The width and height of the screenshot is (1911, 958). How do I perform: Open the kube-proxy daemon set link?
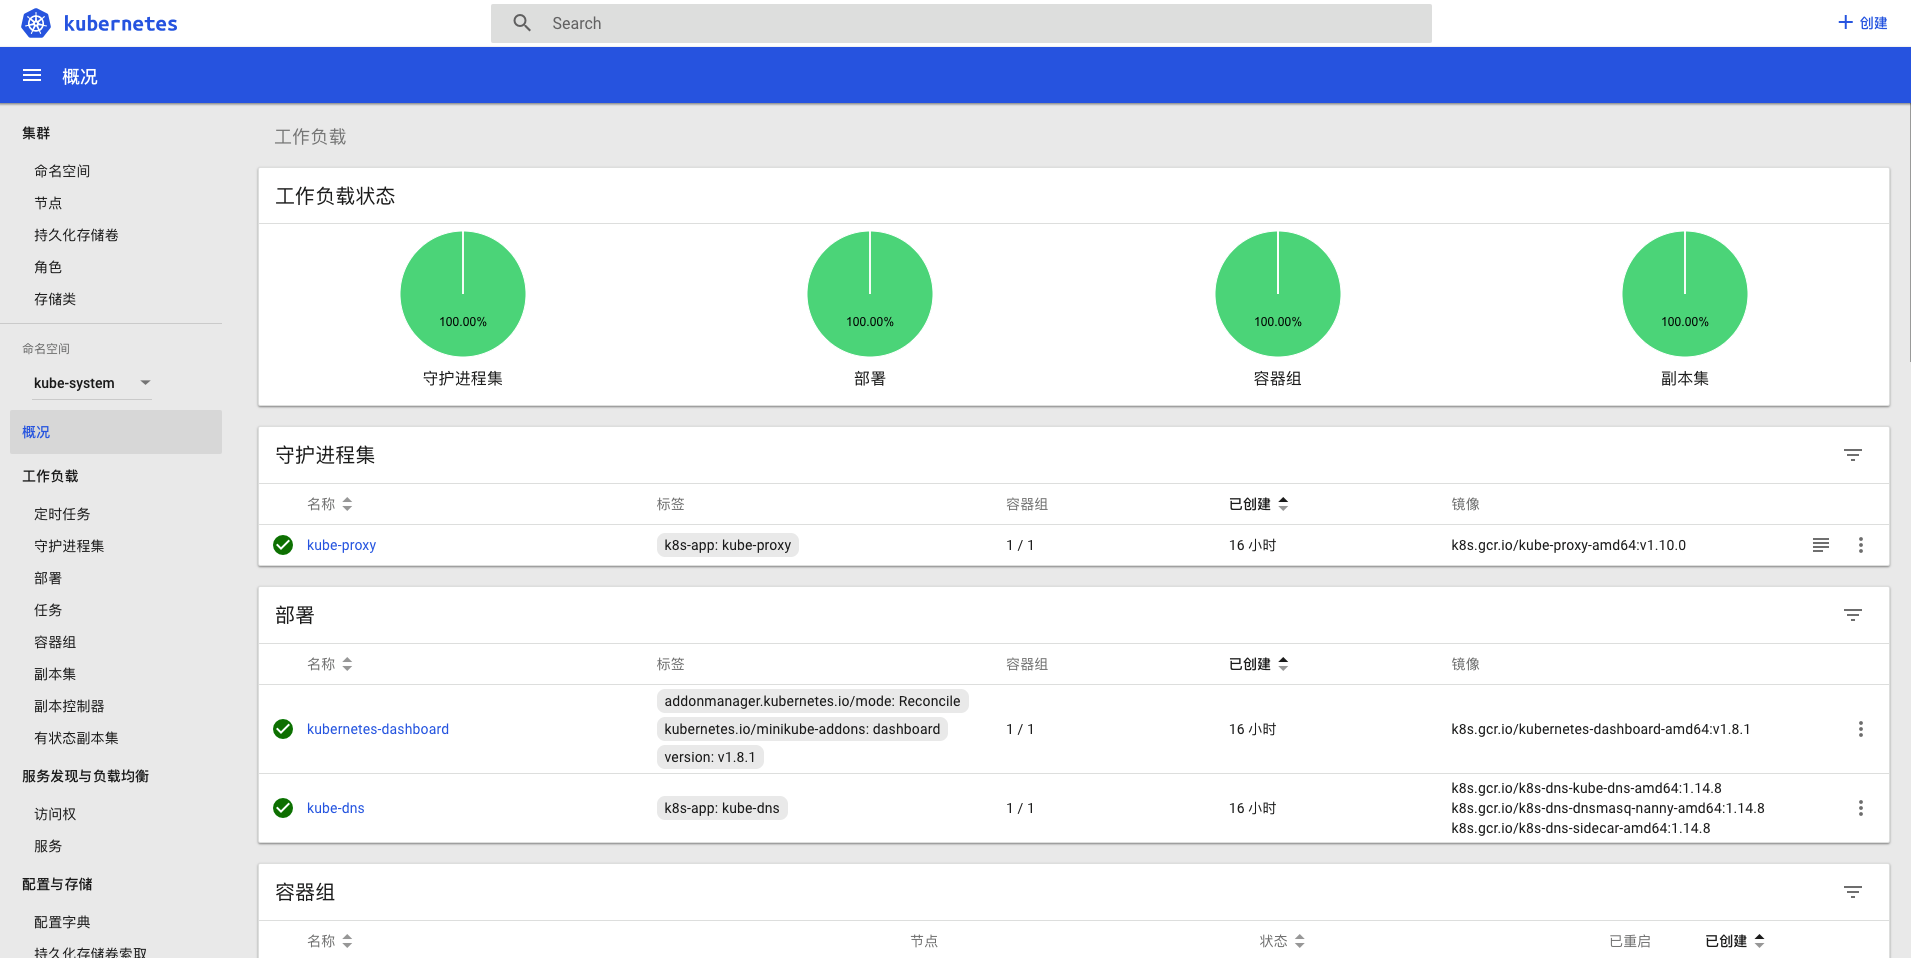(x=341, y=545)
